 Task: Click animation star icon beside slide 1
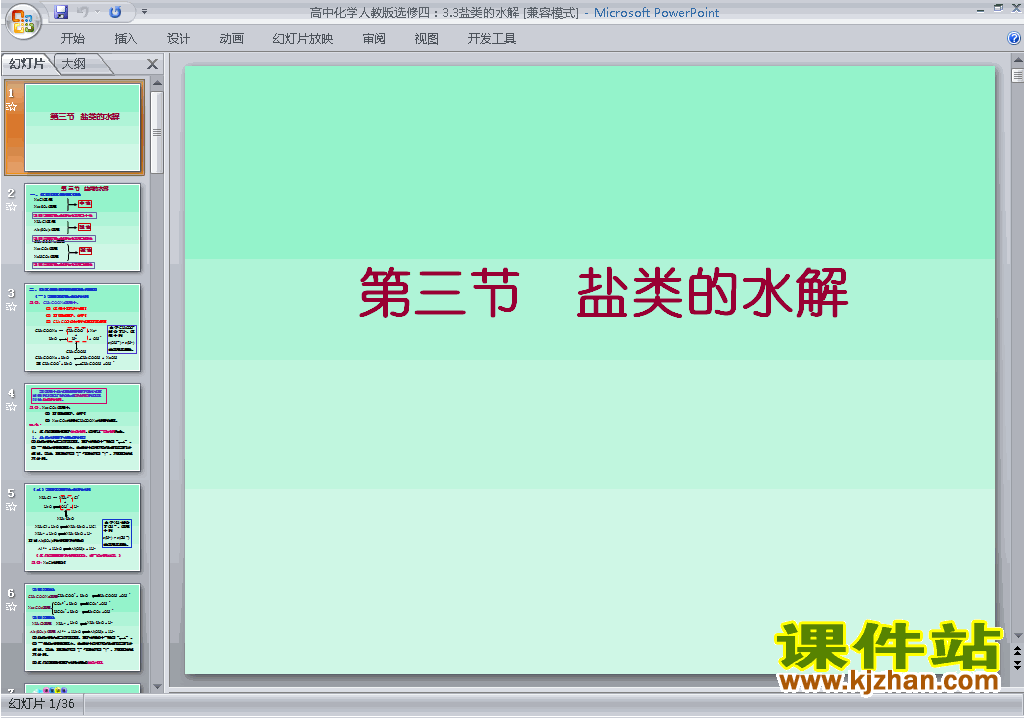coord(11,106)
